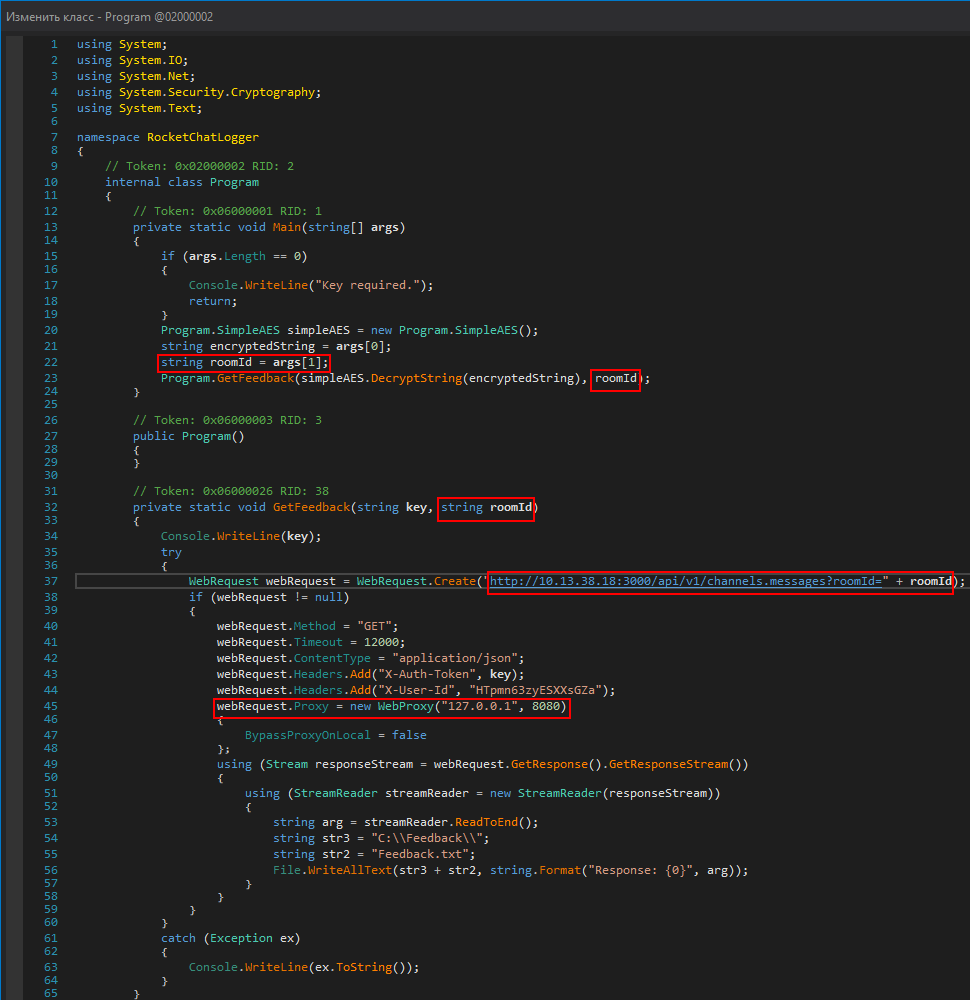Click the Изменить класс window title bar
The width and height of the screenshot is (970, 1000).
(x=110, y=15)
